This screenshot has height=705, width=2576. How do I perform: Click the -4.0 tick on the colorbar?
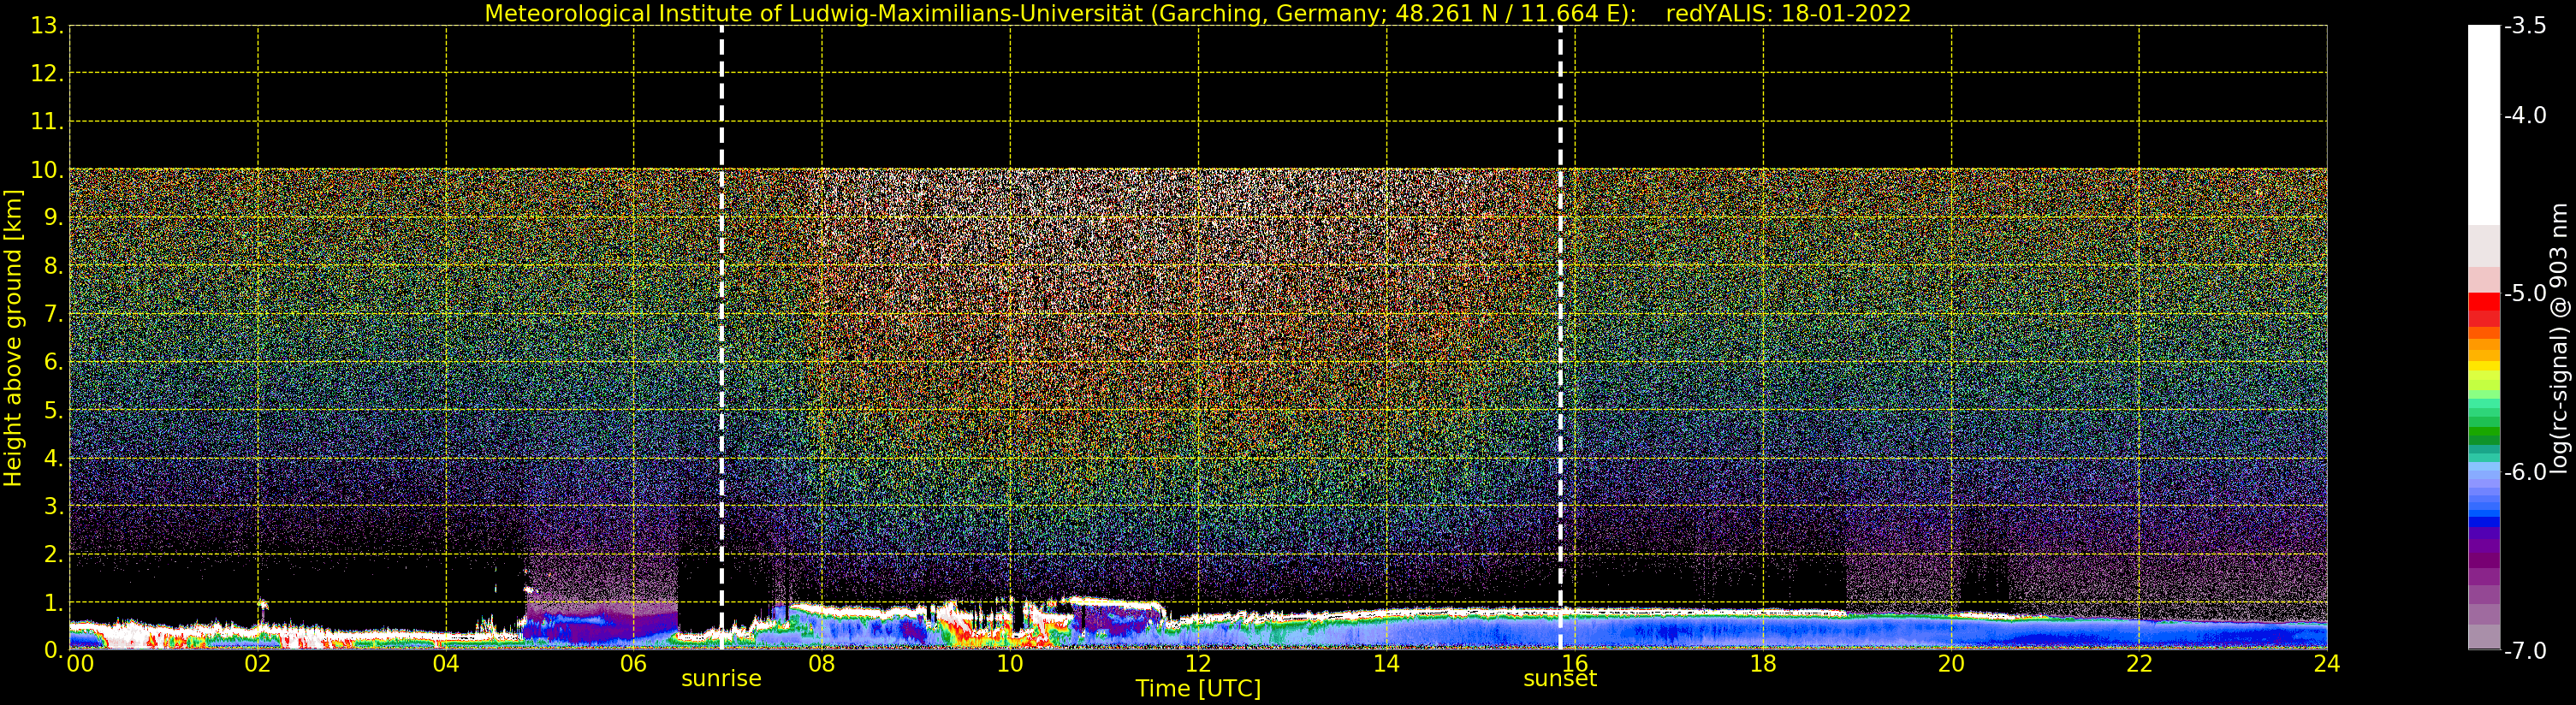(2525, 115)
